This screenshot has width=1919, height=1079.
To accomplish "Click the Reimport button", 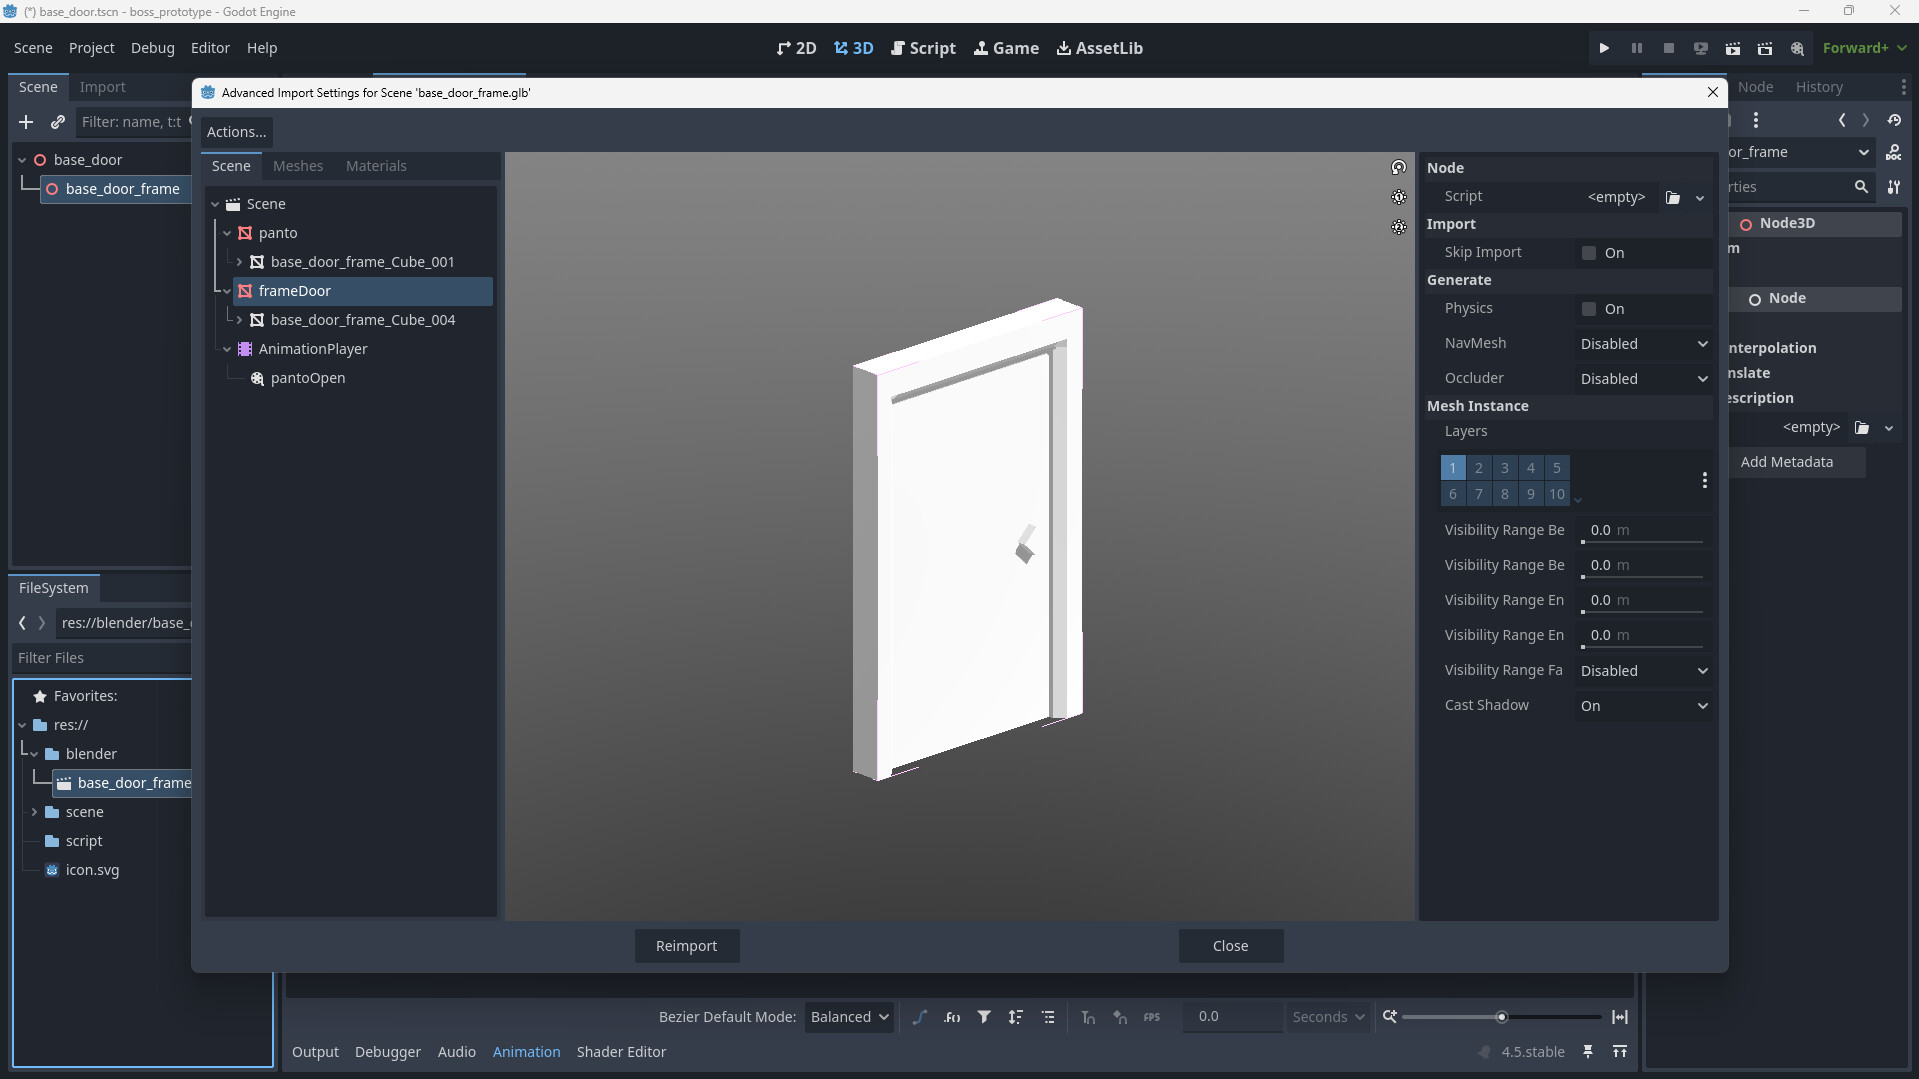I will [686, 946].
